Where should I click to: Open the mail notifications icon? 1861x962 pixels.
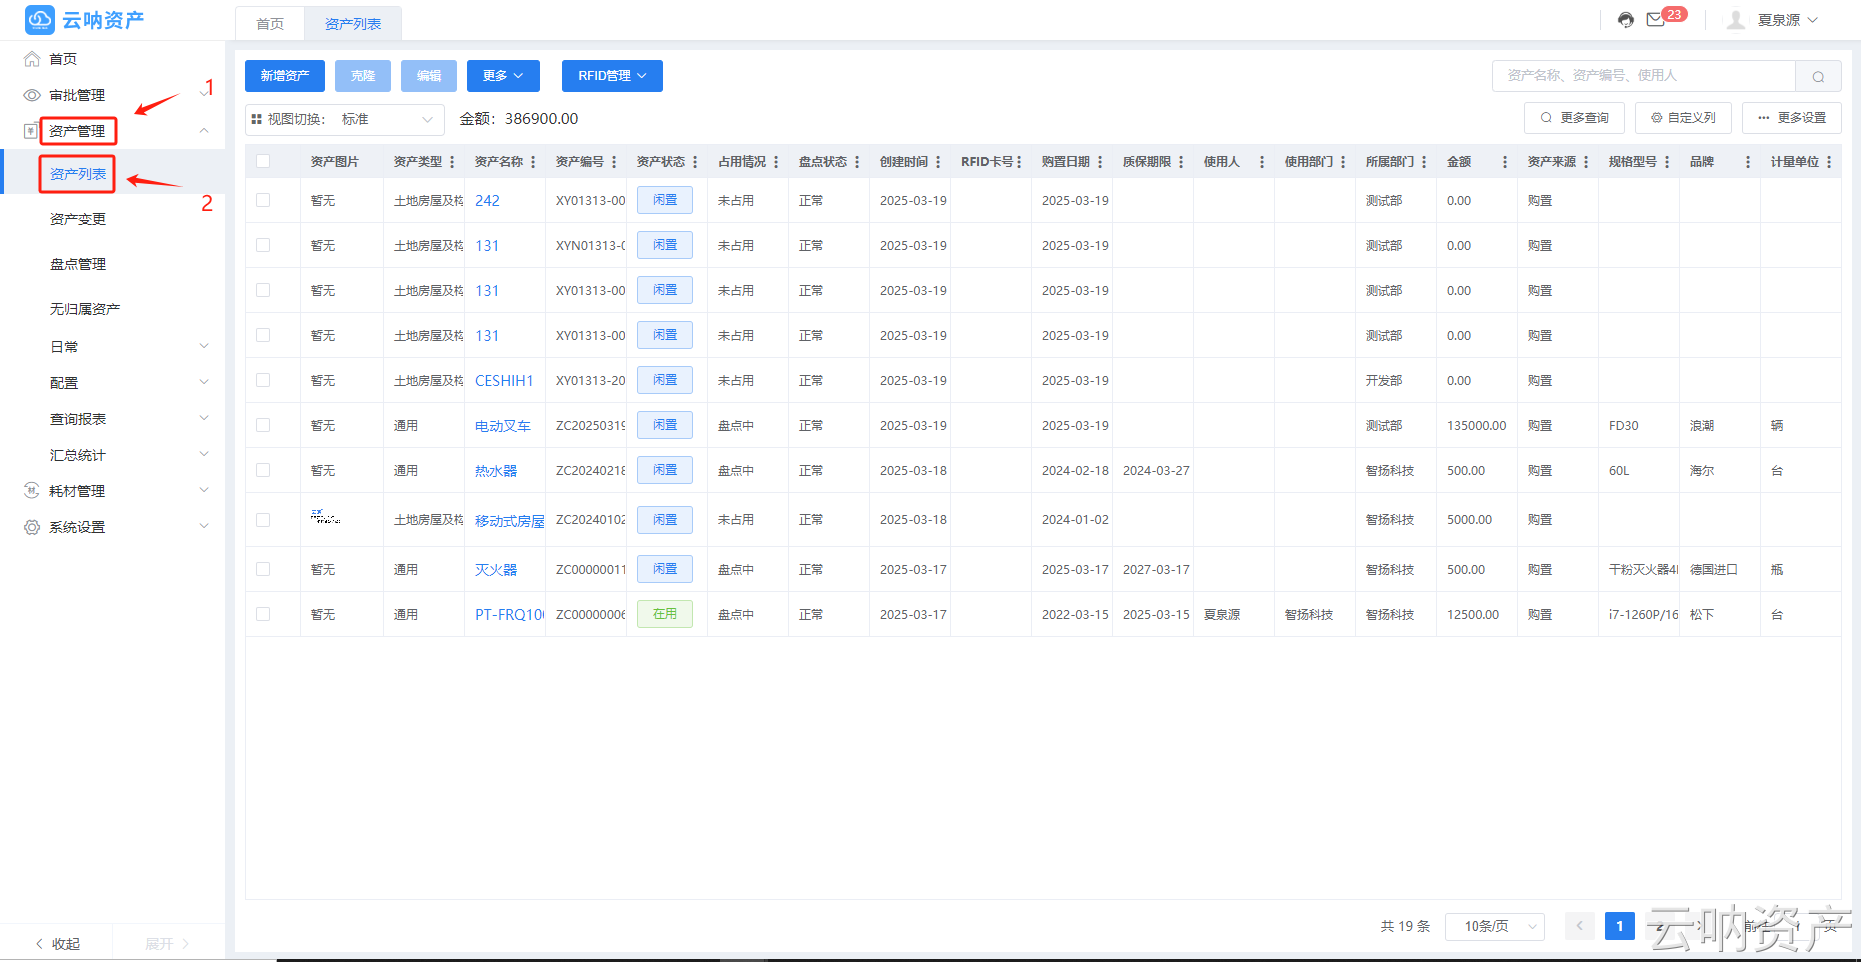[1656, 20]
